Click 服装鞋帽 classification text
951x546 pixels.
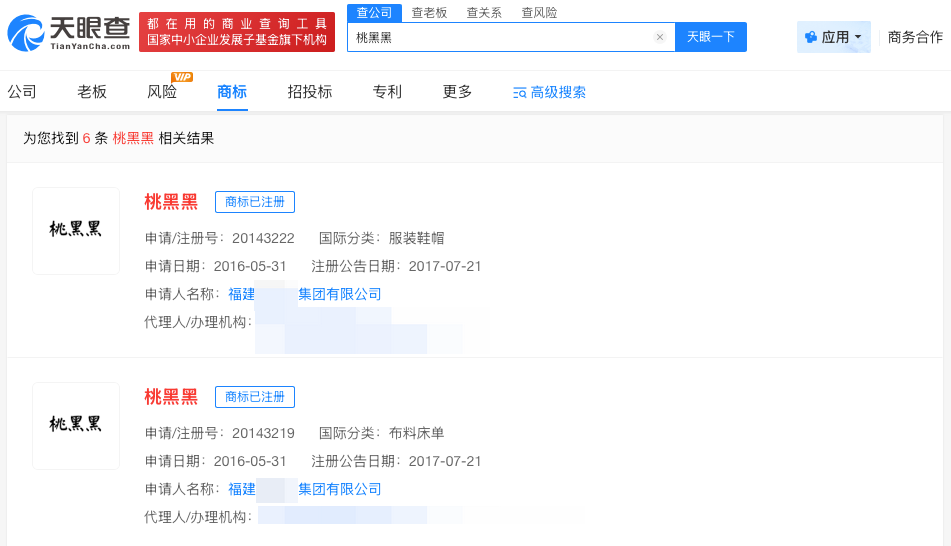click(x=417, y=238)
